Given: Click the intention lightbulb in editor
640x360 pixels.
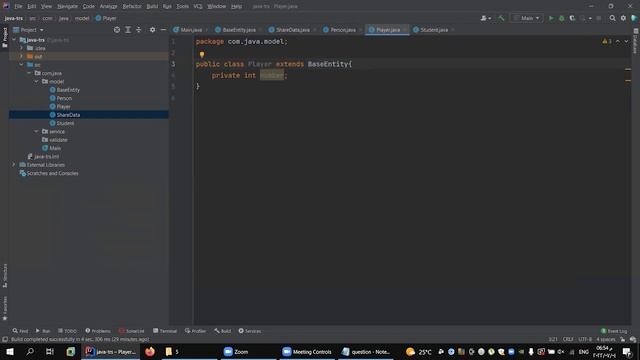Looking at the screenshot, I should [x=202, y=54].
